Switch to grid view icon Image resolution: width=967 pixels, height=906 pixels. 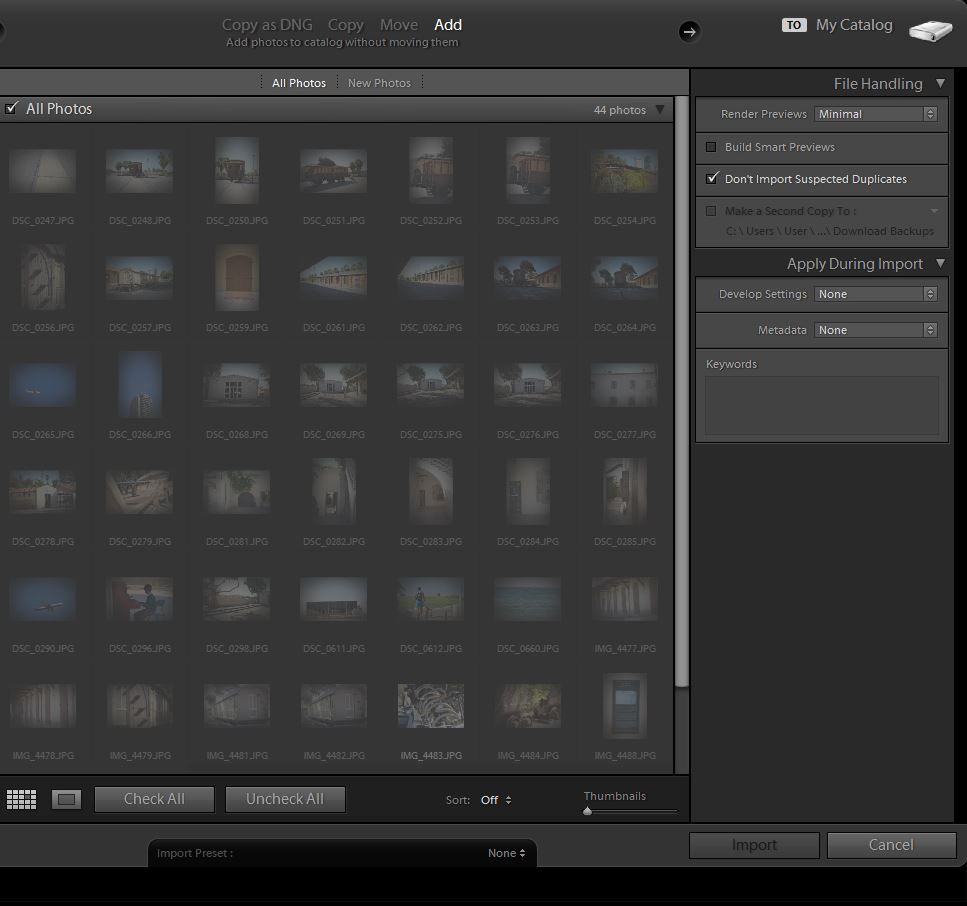[21, 799]
